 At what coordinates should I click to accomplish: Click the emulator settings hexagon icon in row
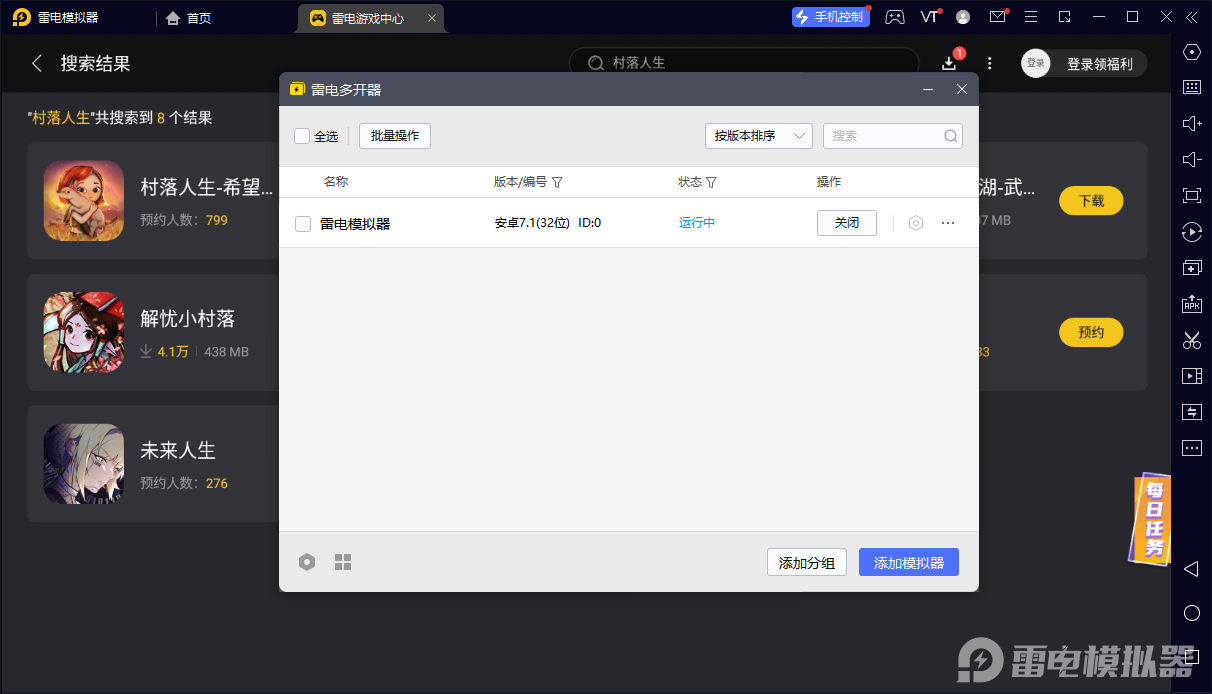[915, 223]
